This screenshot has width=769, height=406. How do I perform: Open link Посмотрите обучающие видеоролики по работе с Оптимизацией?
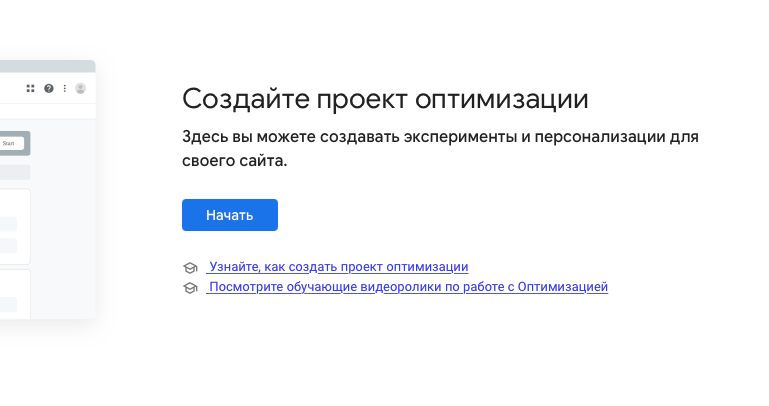pyautogui.click(x=407, y=287)
